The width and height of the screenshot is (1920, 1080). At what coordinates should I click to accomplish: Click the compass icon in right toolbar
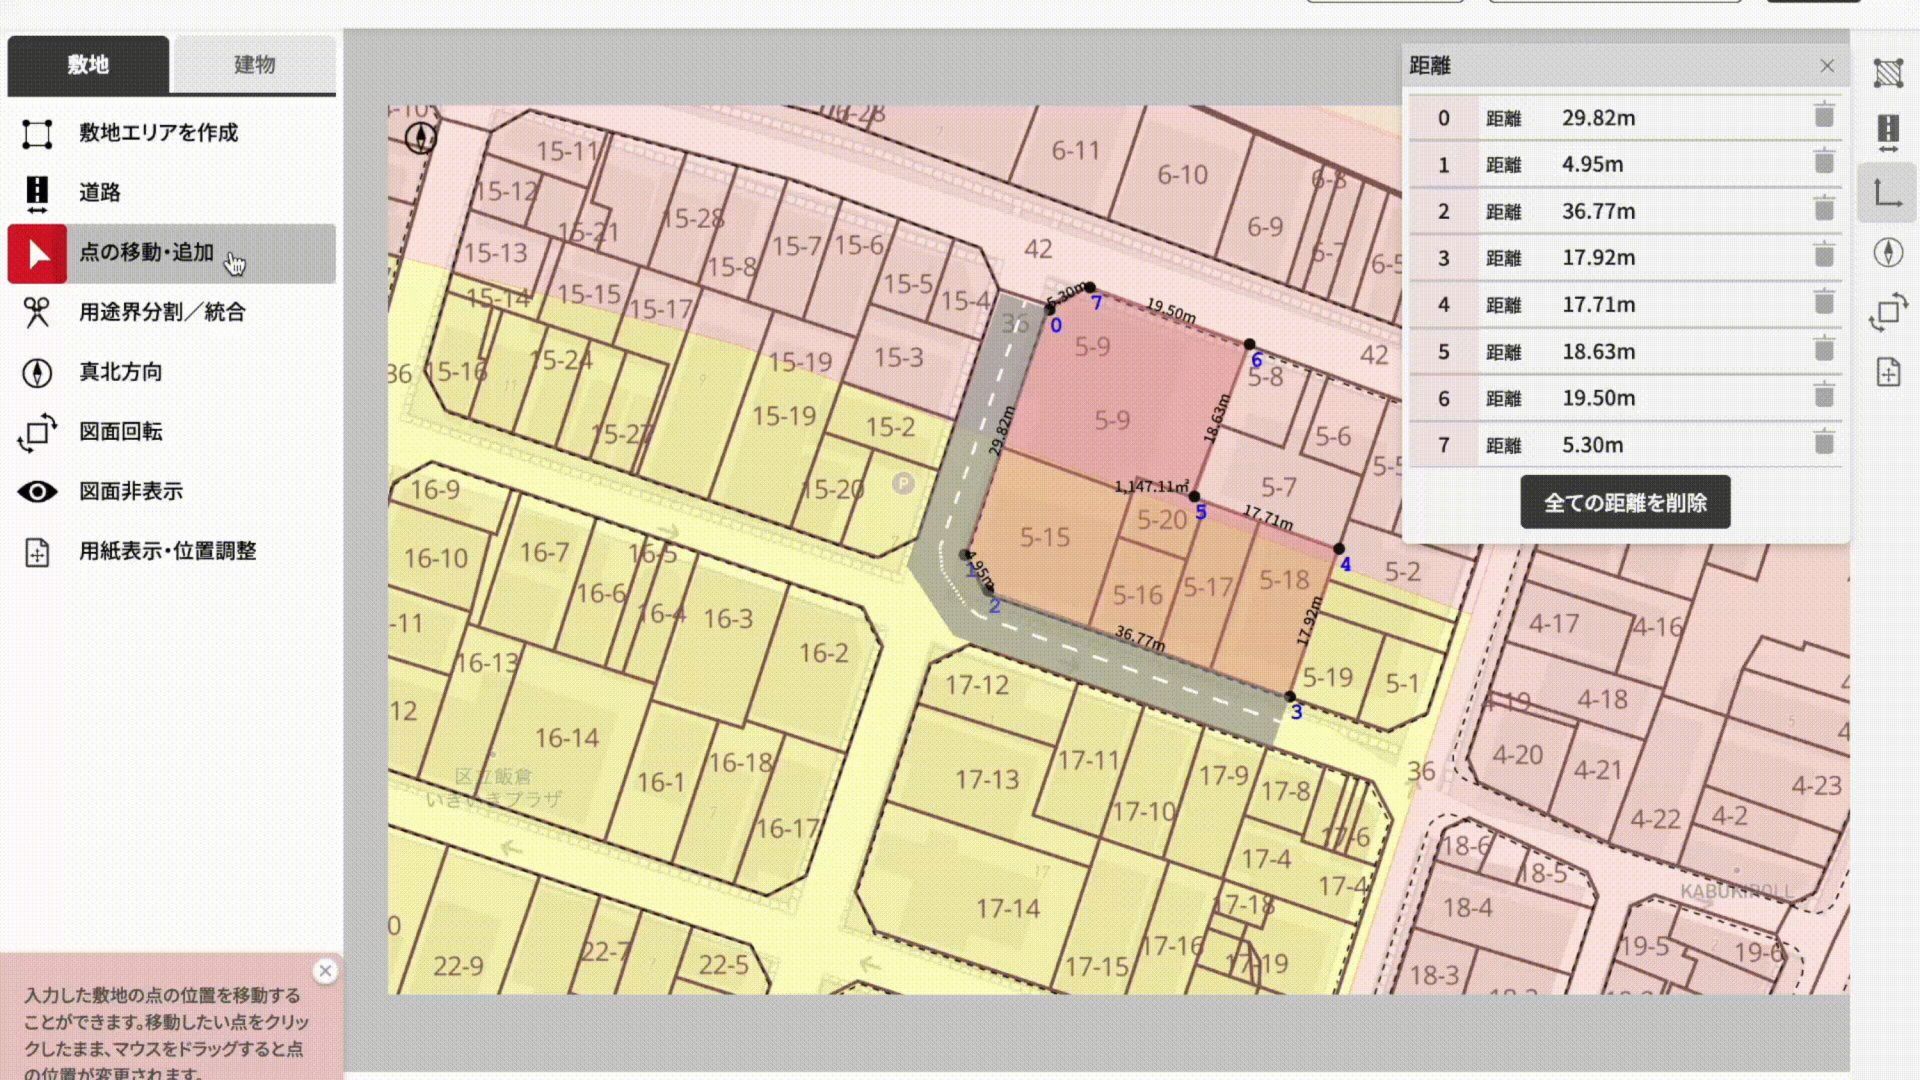[x=1888, y=253]
